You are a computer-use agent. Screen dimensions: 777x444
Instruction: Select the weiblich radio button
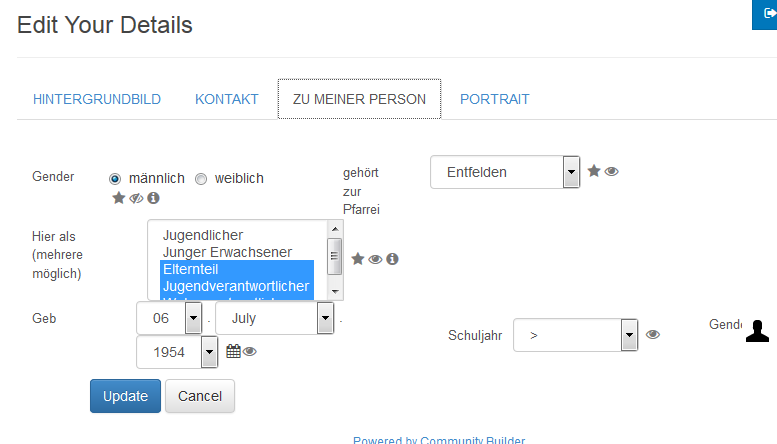[201, 179]
